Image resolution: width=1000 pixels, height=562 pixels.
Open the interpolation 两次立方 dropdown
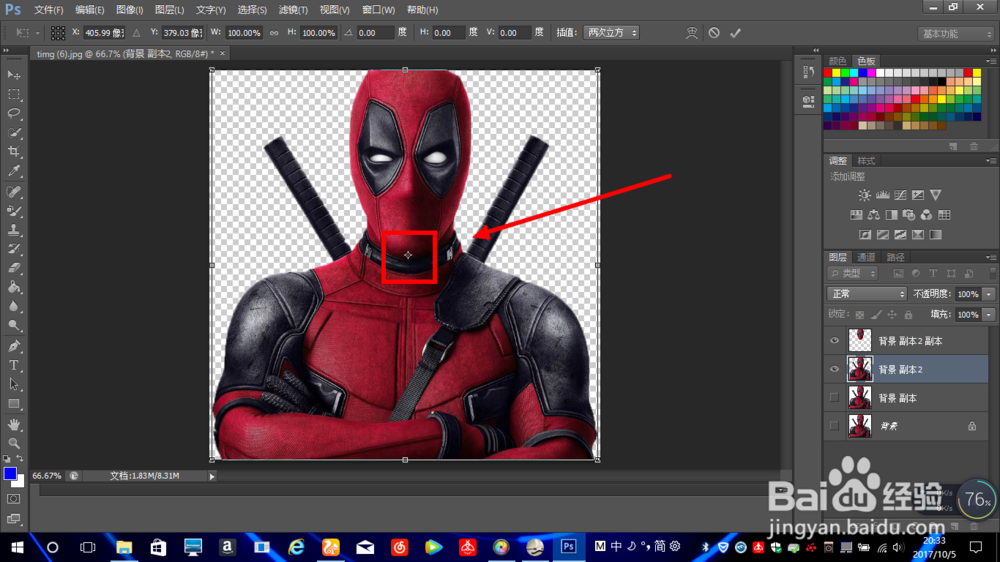pos(611,33)
